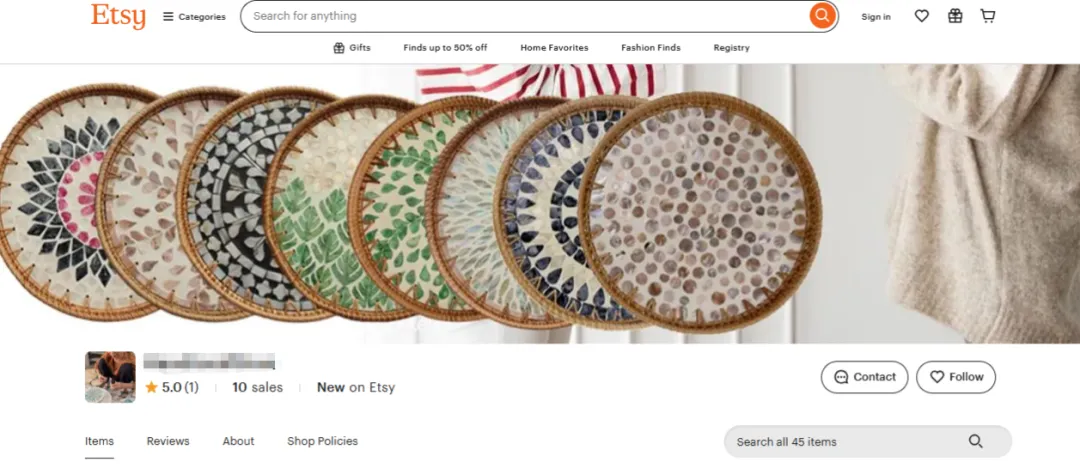Select the Items tab
The image size is (1080, 474).
point(99,441)
